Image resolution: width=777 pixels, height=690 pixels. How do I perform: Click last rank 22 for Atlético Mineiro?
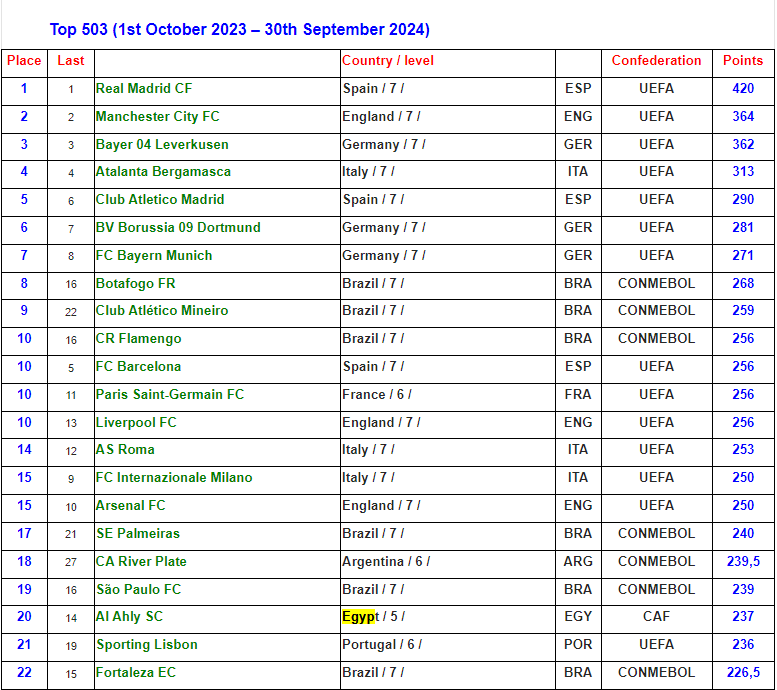71,312
